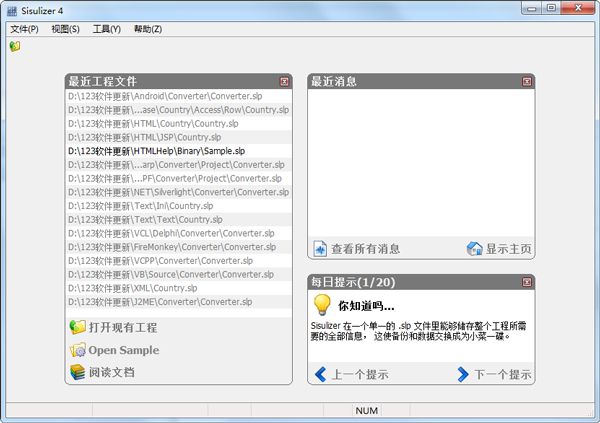The width and height of the screenshot is (600, 423).
Task: Click the open-project toolbar icon
Action: [x=15, y=46]
